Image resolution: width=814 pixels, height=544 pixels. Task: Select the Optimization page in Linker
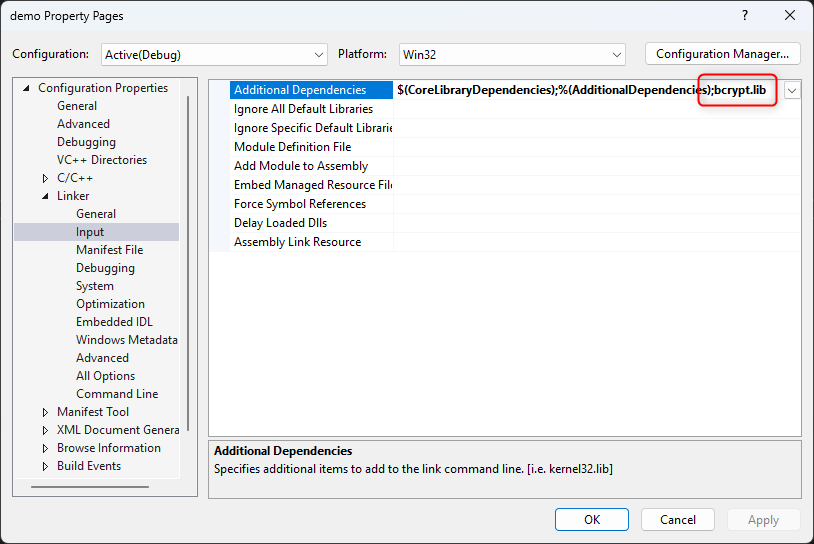(110, 304)
